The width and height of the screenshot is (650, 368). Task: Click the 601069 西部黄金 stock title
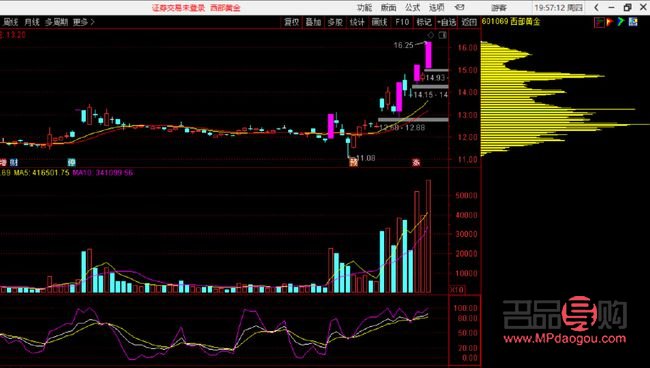(511, 22)
